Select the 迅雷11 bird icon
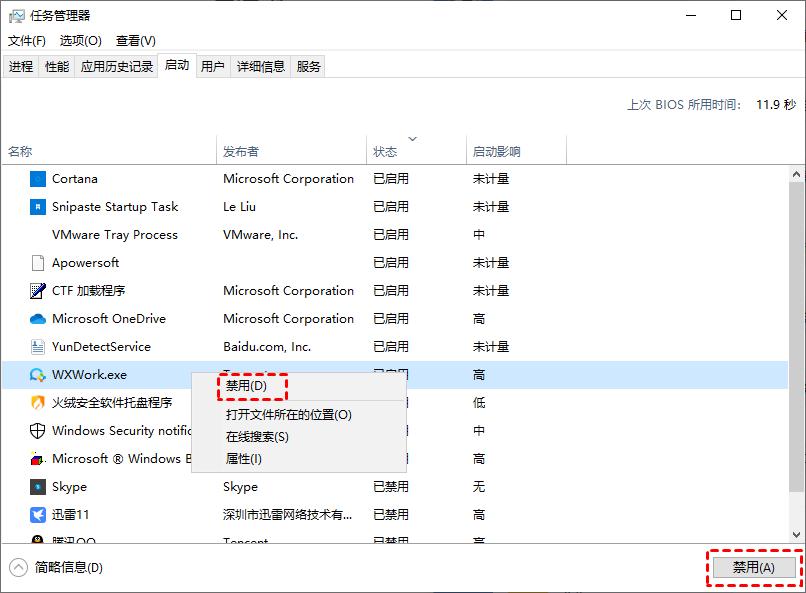Screen dimensions: 806x593 38,514
